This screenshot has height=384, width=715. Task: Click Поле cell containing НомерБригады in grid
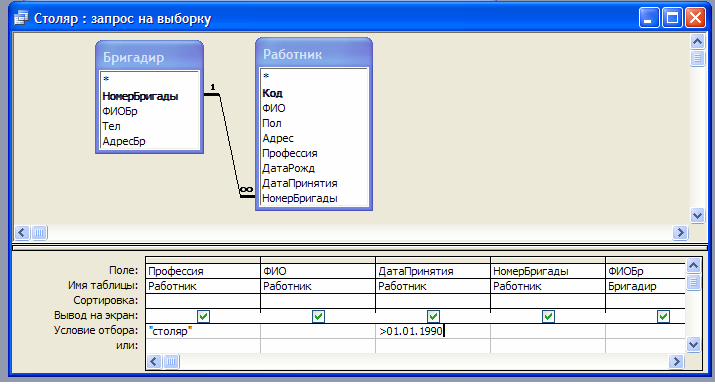(x=548, y=271)
